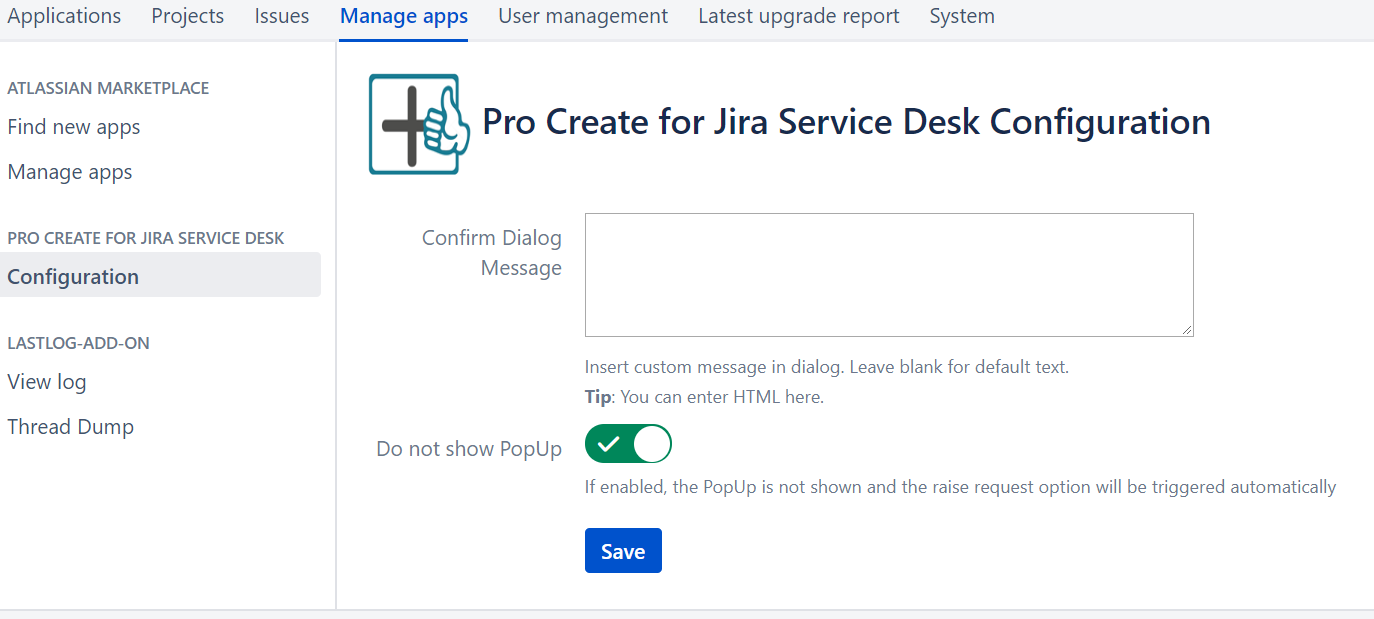Select the Manage apps top navigation tab
Image resolution: width=1374 pixels, height=619 pixels.
point(404,16)
